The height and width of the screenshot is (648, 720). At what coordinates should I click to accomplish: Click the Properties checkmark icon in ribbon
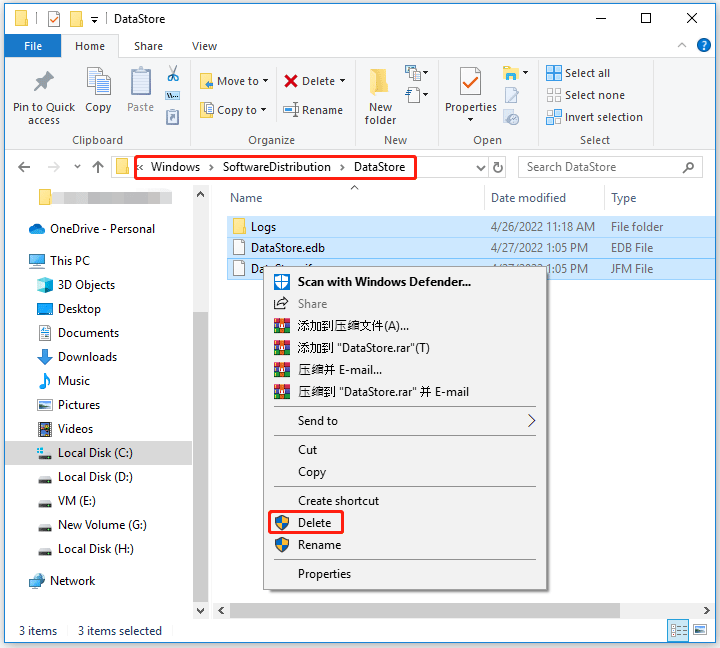point(470,82)
